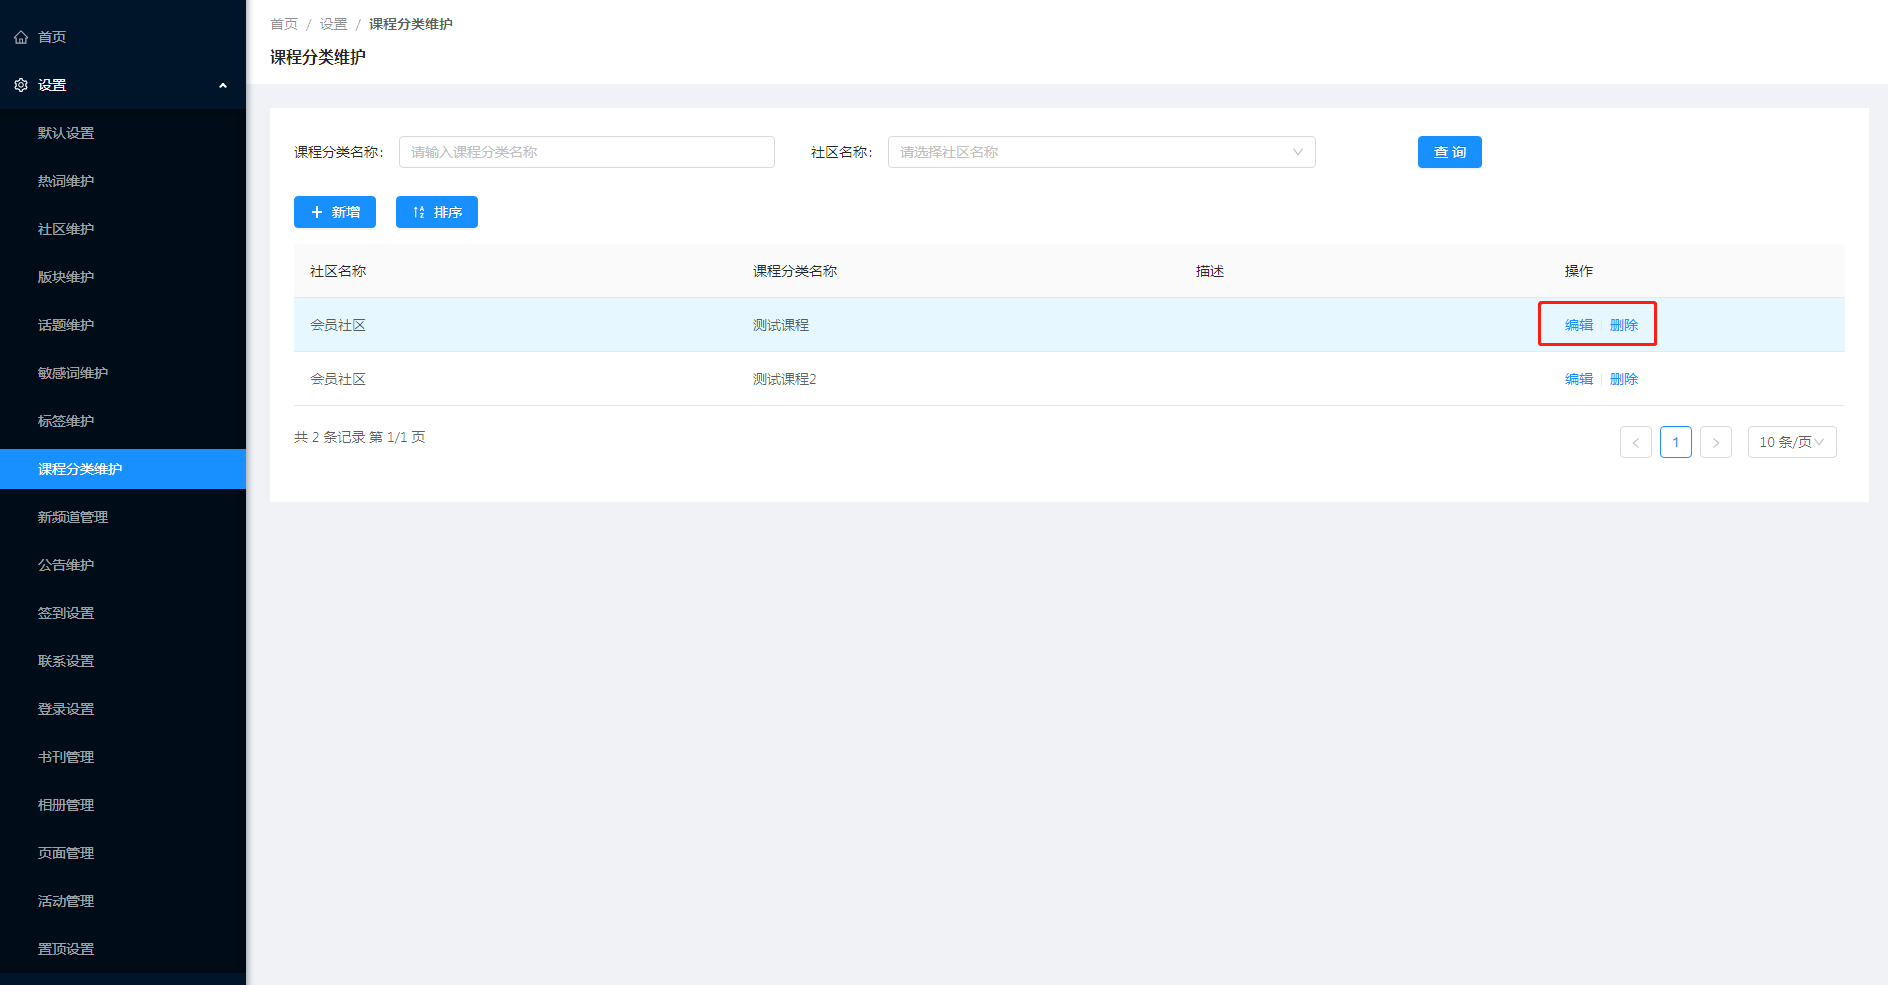Click 会员社区 cell in 测试课程 row

[338, 325]
